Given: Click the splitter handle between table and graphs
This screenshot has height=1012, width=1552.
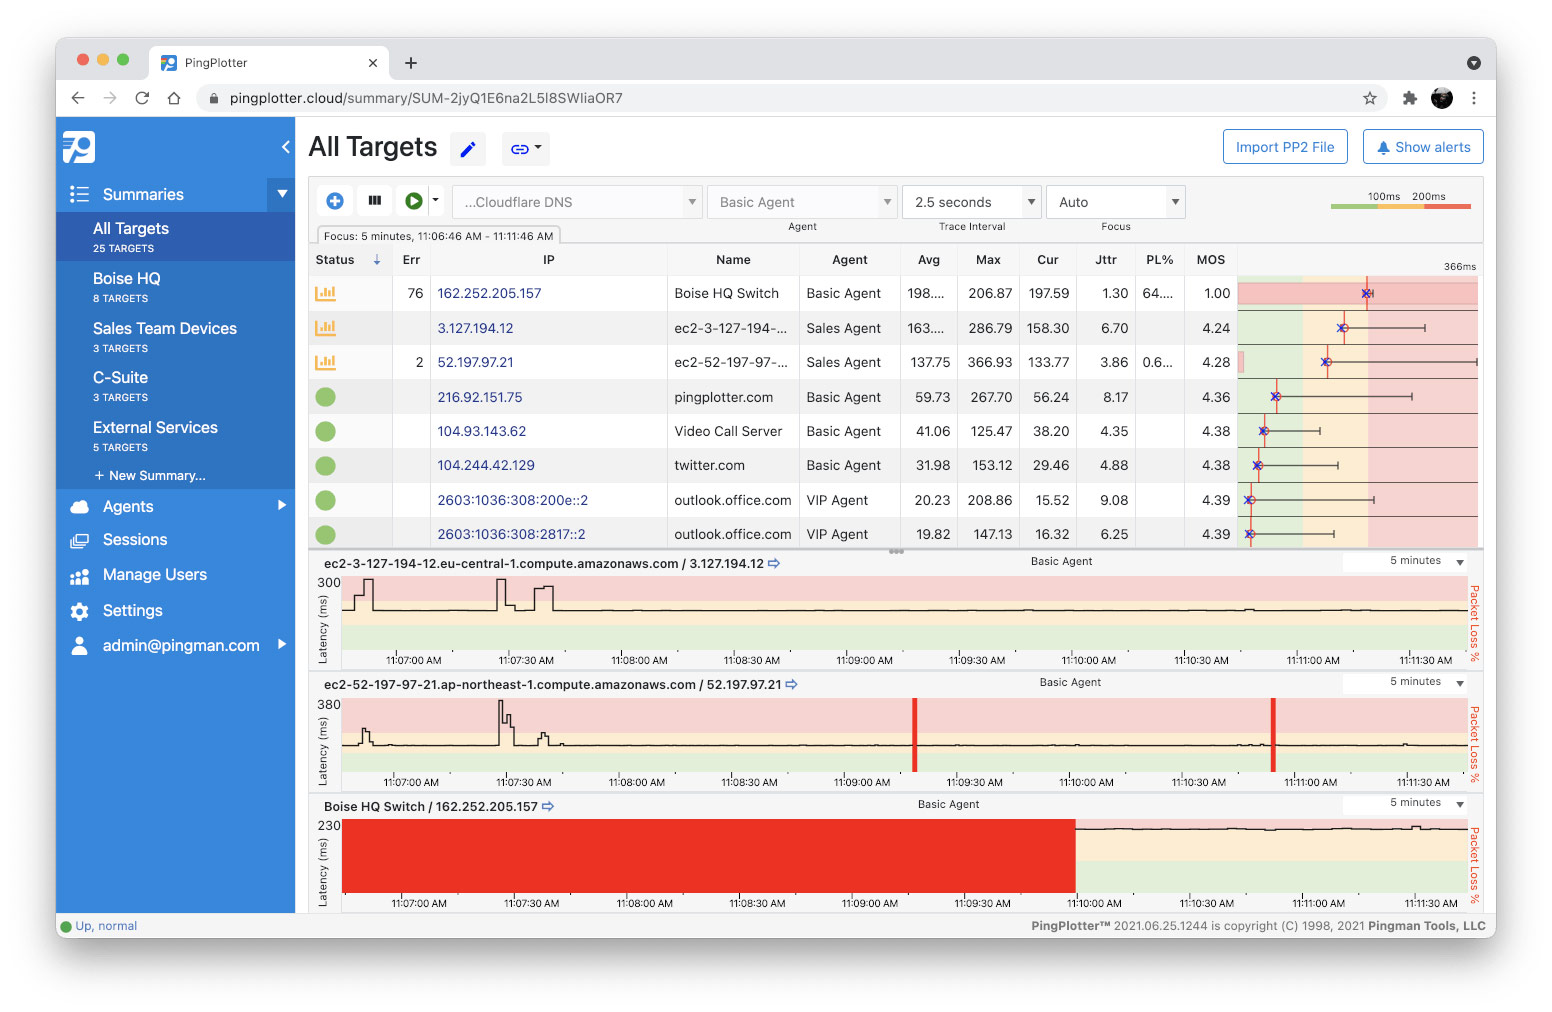Looking at the screenshot, I should tap(896, 551).
